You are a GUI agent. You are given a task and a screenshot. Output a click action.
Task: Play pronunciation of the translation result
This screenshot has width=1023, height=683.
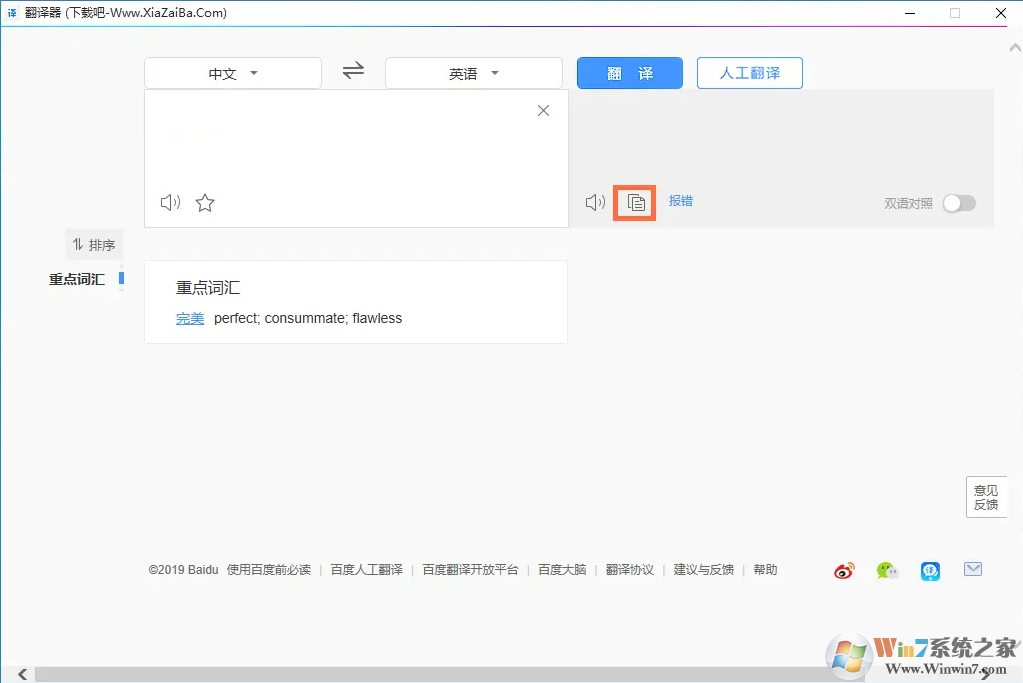pos(594,201)
